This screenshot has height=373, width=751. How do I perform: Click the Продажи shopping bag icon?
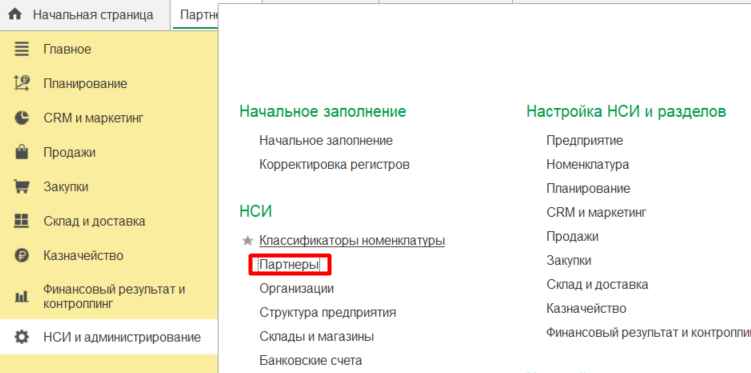[x=22, y=152]
